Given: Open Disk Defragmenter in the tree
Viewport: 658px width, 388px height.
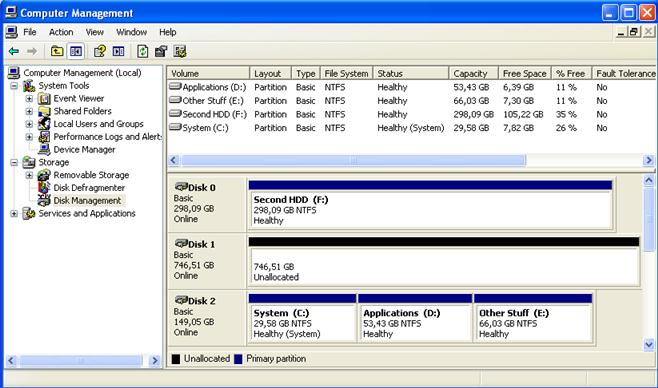Looking at the screenshot, I should (89, 188).
